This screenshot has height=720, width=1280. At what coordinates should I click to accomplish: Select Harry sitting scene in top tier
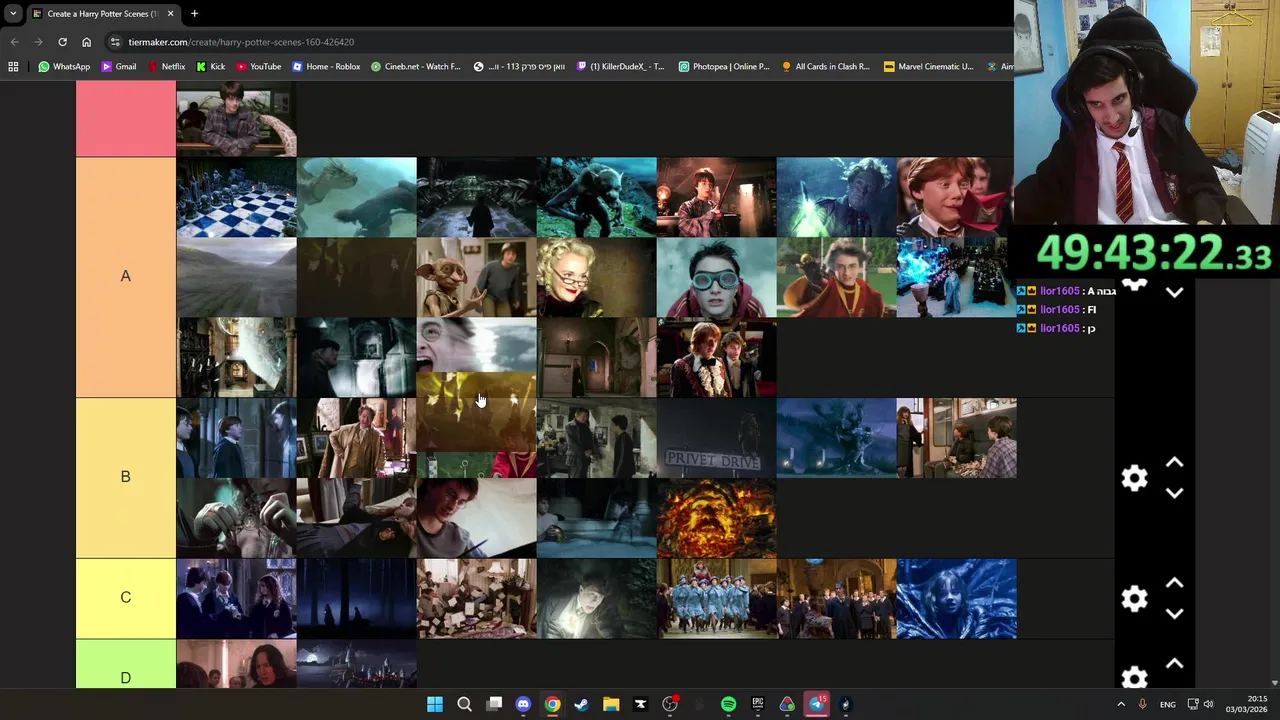click(x=236, y=119)
